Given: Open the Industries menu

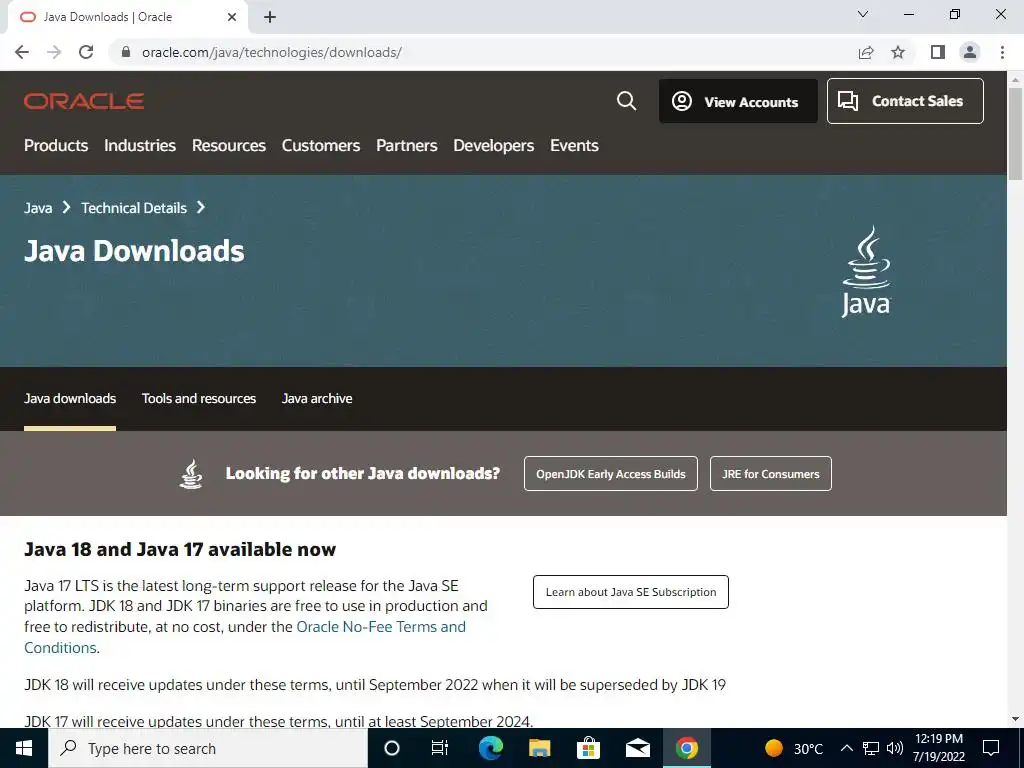Looking at the screenshot, I should coord(140,146).
